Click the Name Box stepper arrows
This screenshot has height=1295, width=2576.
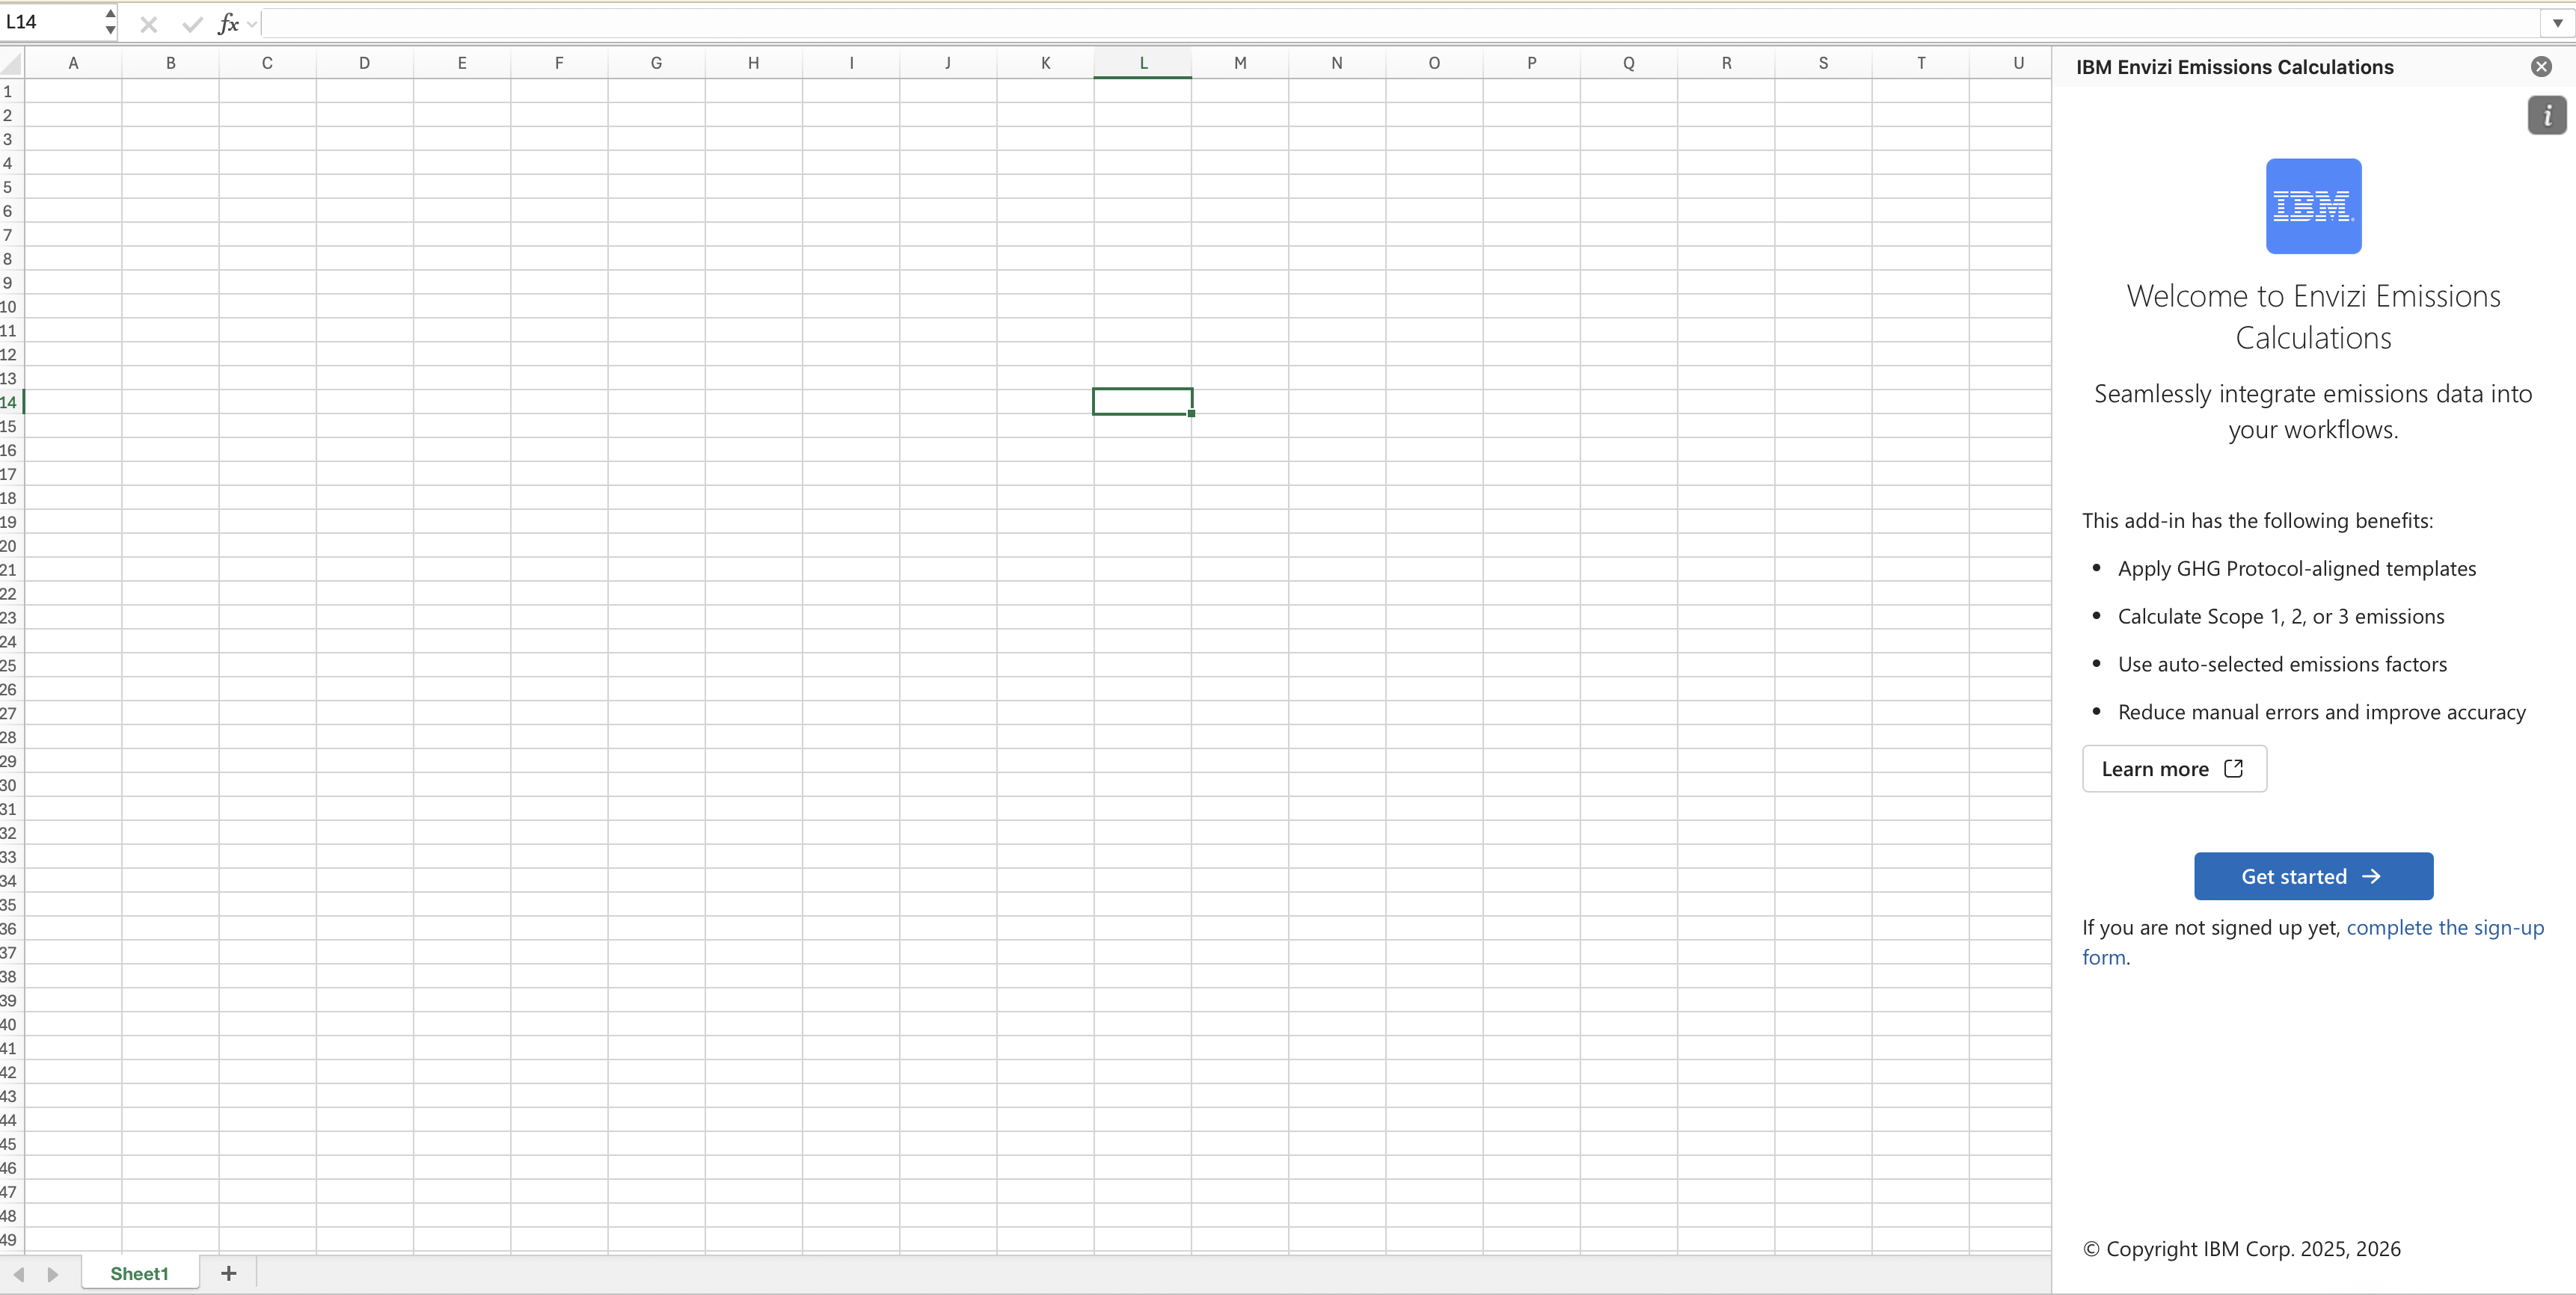coord(109,22)
